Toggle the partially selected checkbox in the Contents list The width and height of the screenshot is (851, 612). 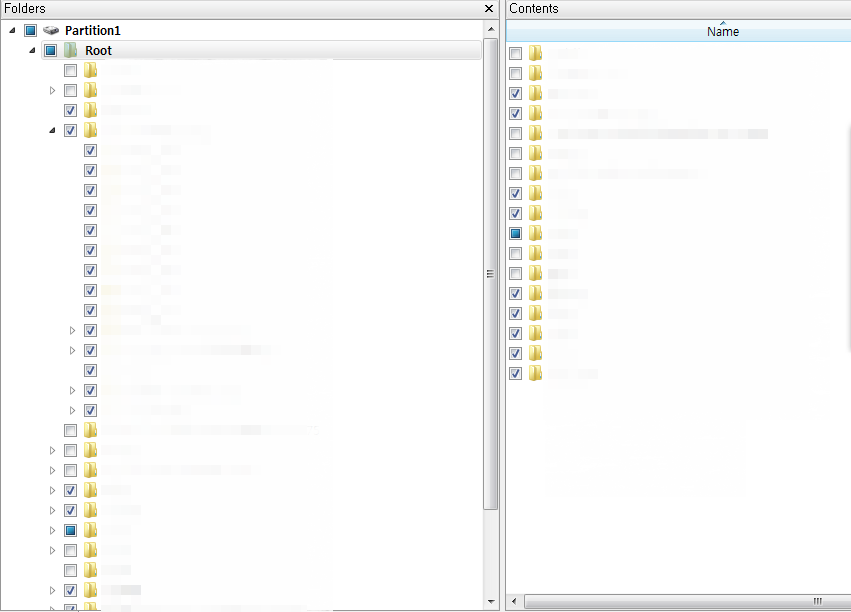516,233
